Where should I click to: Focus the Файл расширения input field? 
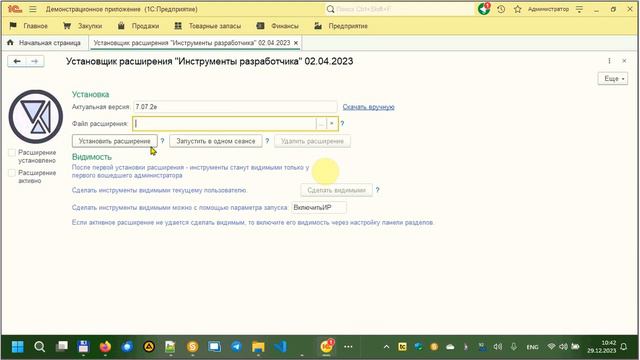click(x=224, y=123)
